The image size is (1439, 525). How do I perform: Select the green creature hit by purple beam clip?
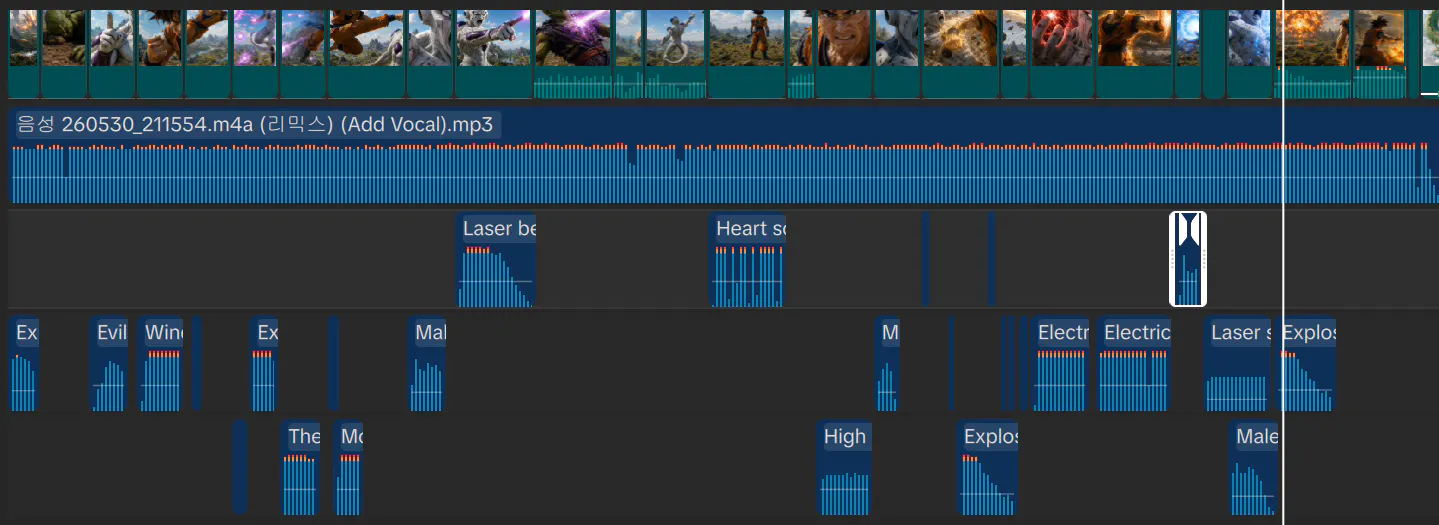[572, 53]
